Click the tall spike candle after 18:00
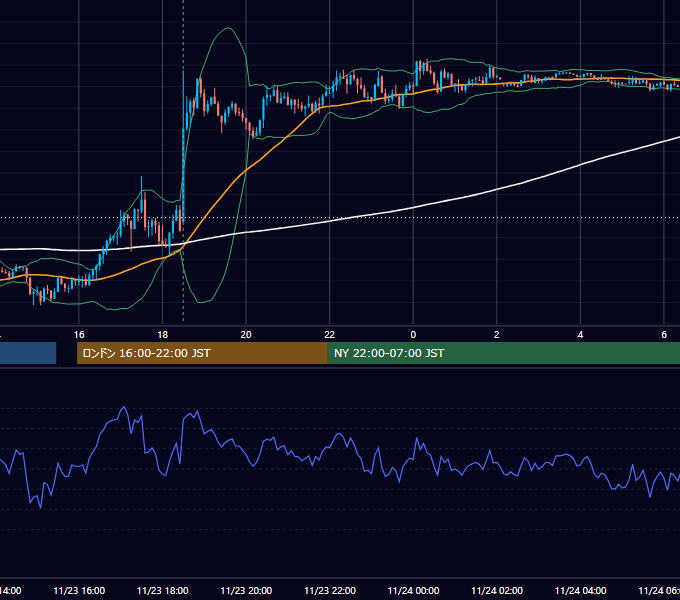 point(183,145)
